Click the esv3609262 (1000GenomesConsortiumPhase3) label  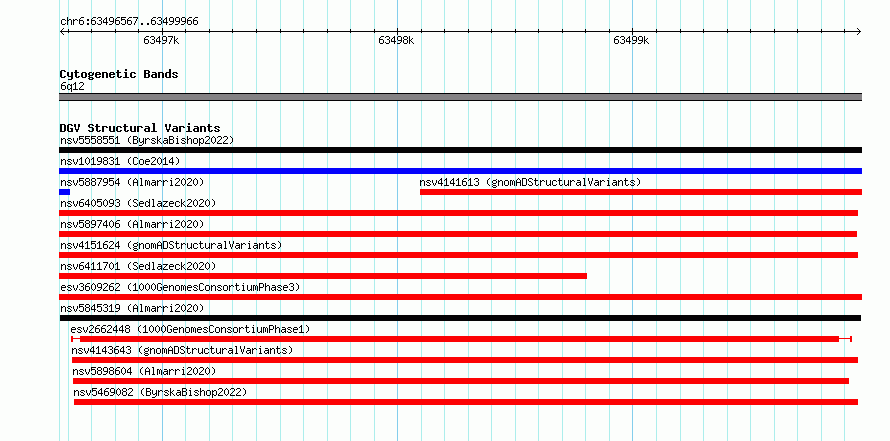click(180, 287)
